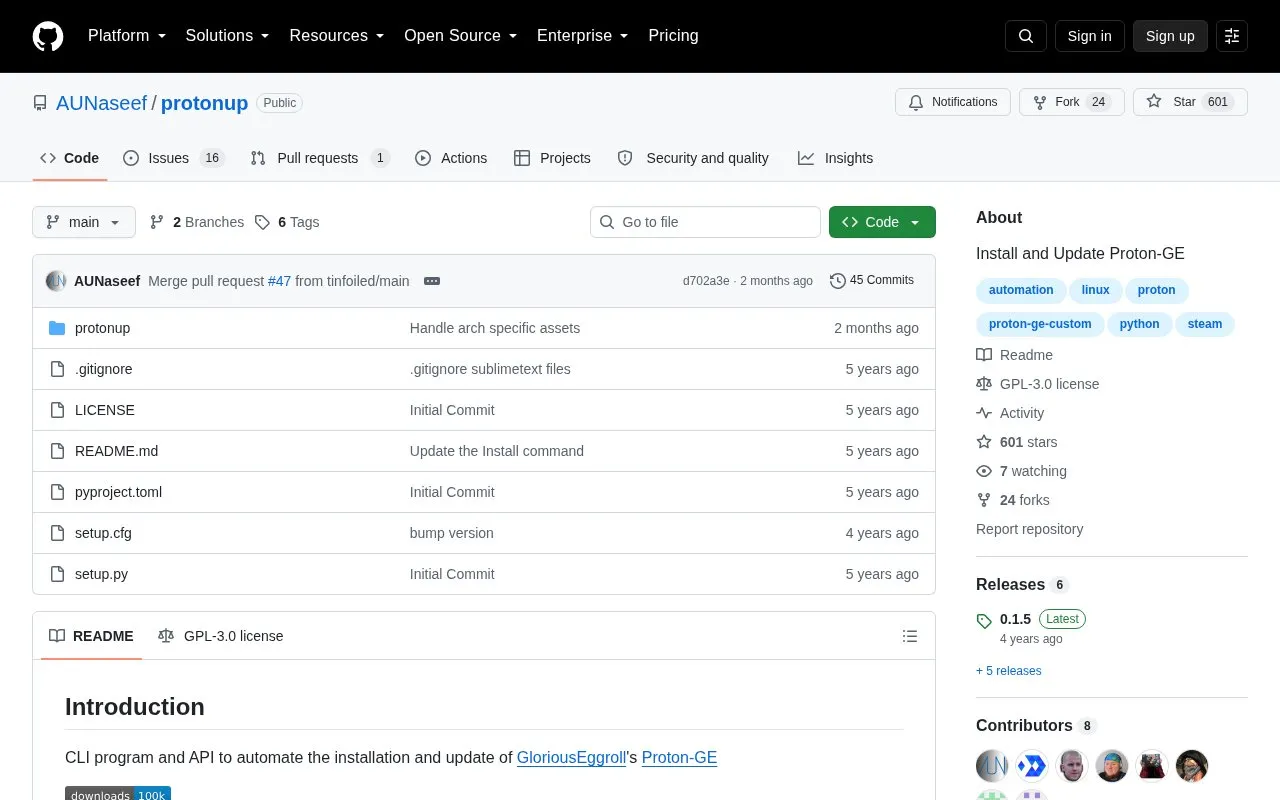View the 2 Branches link

tap(197, 222)
